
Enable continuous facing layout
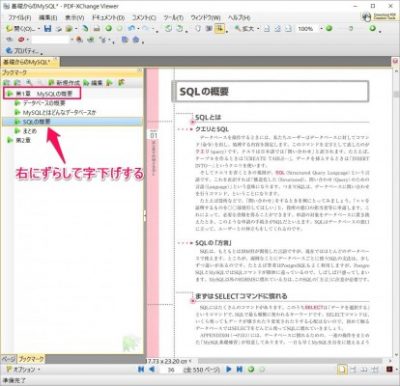(375, 369)
